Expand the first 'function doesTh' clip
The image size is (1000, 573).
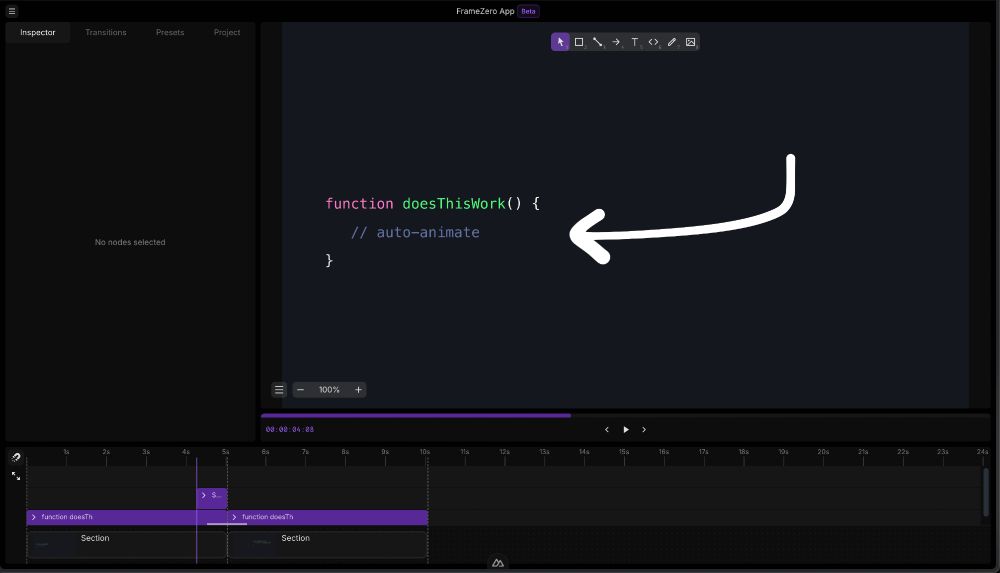[34, 517]
